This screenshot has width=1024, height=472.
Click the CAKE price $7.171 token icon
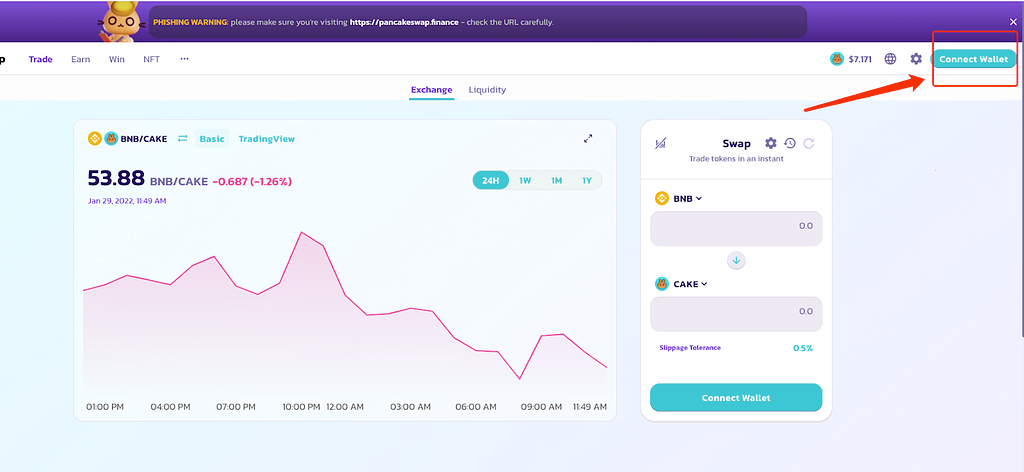837,59
